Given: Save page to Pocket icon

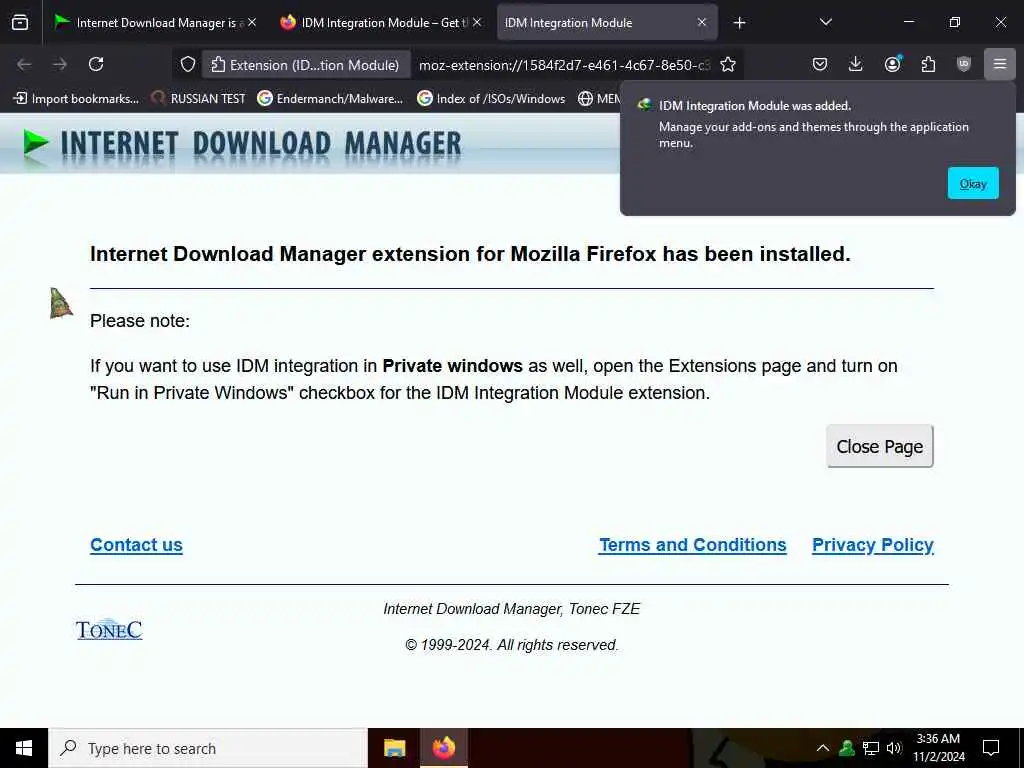Looking at the screenshot, I should (820, 64).
